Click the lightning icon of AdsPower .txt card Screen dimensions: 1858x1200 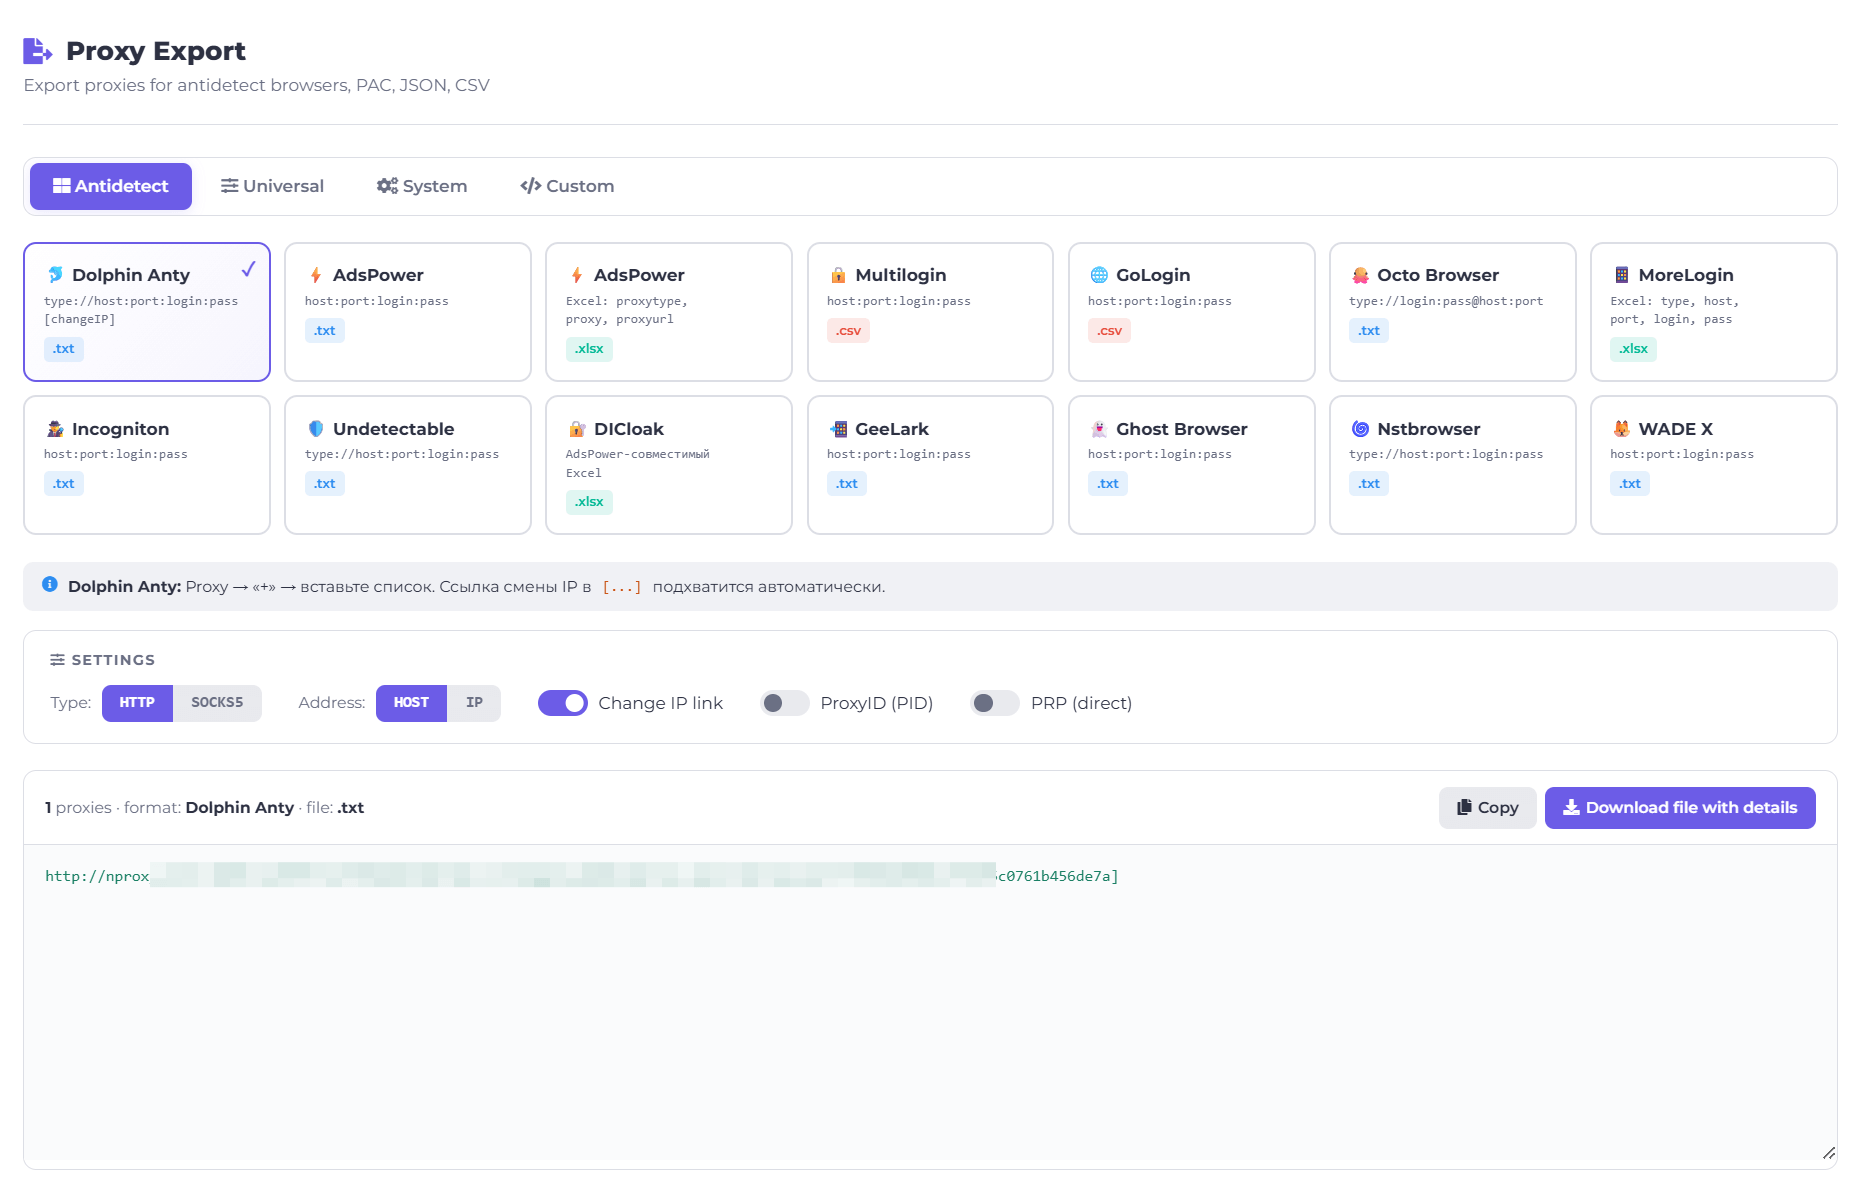tap(316, 275)
